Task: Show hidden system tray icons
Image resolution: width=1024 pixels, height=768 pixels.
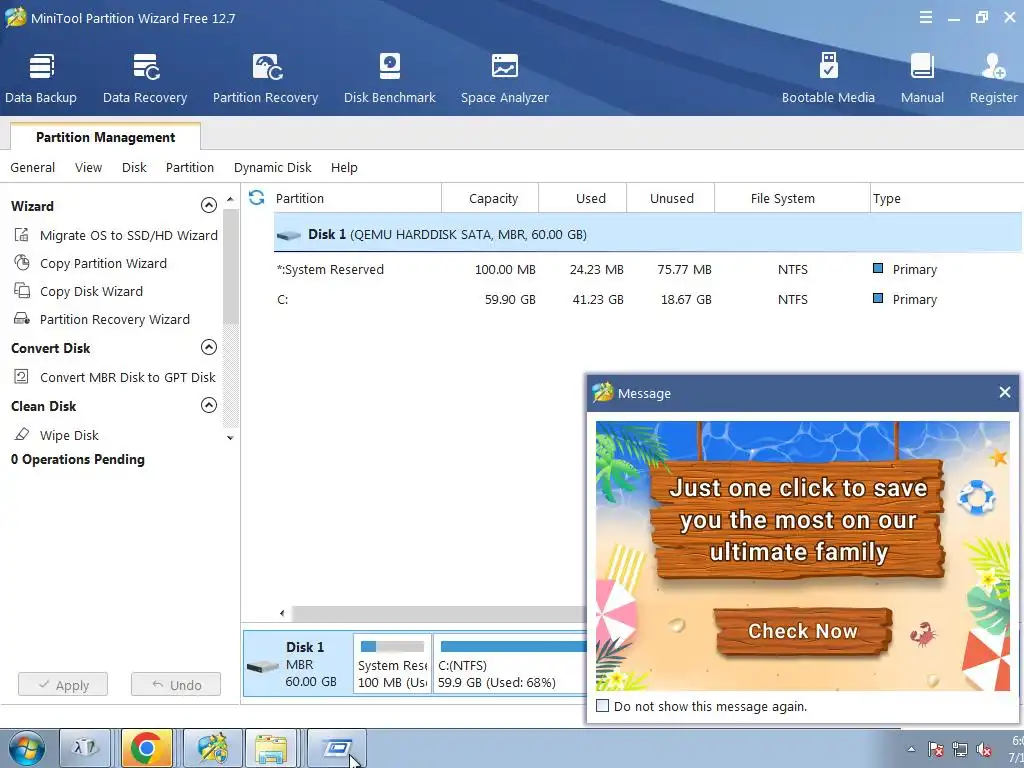Action: [912, 749]
